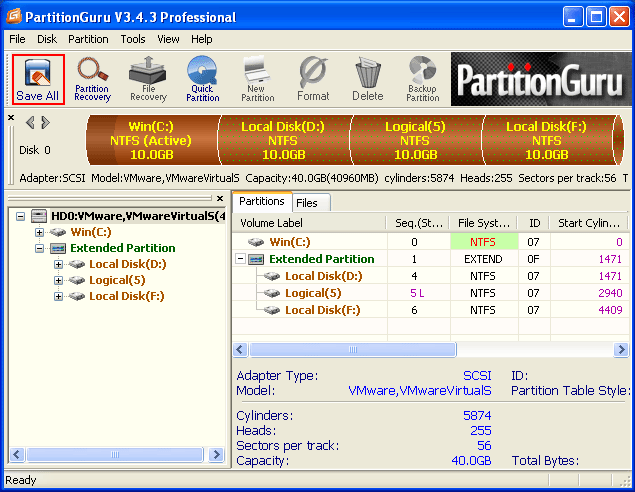This screenshot has width=635, height=492.
Task: Click partition table horizontal scrollbar thumb
Action: pyautogui.click(x=353, y=349)
